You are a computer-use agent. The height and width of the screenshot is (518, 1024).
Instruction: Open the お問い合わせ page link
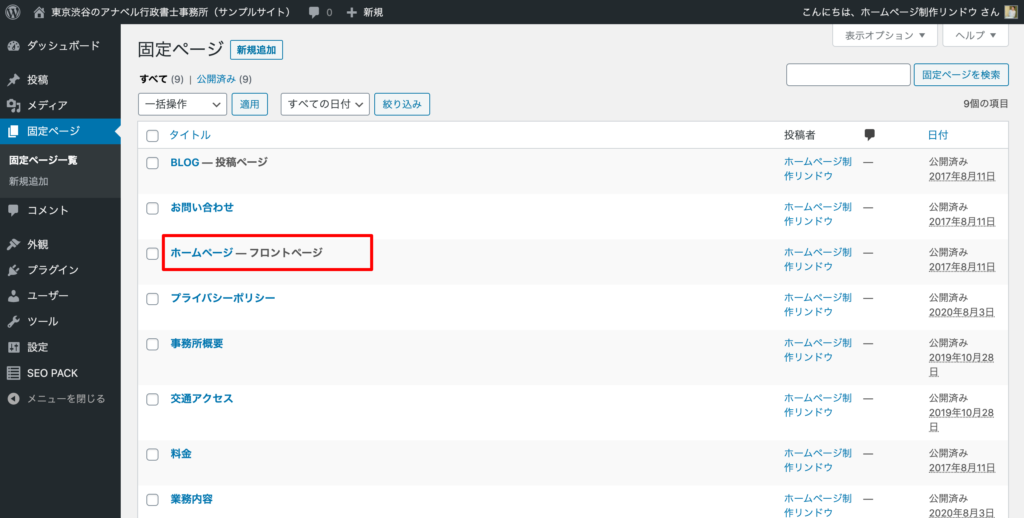(x=202, y=208)
